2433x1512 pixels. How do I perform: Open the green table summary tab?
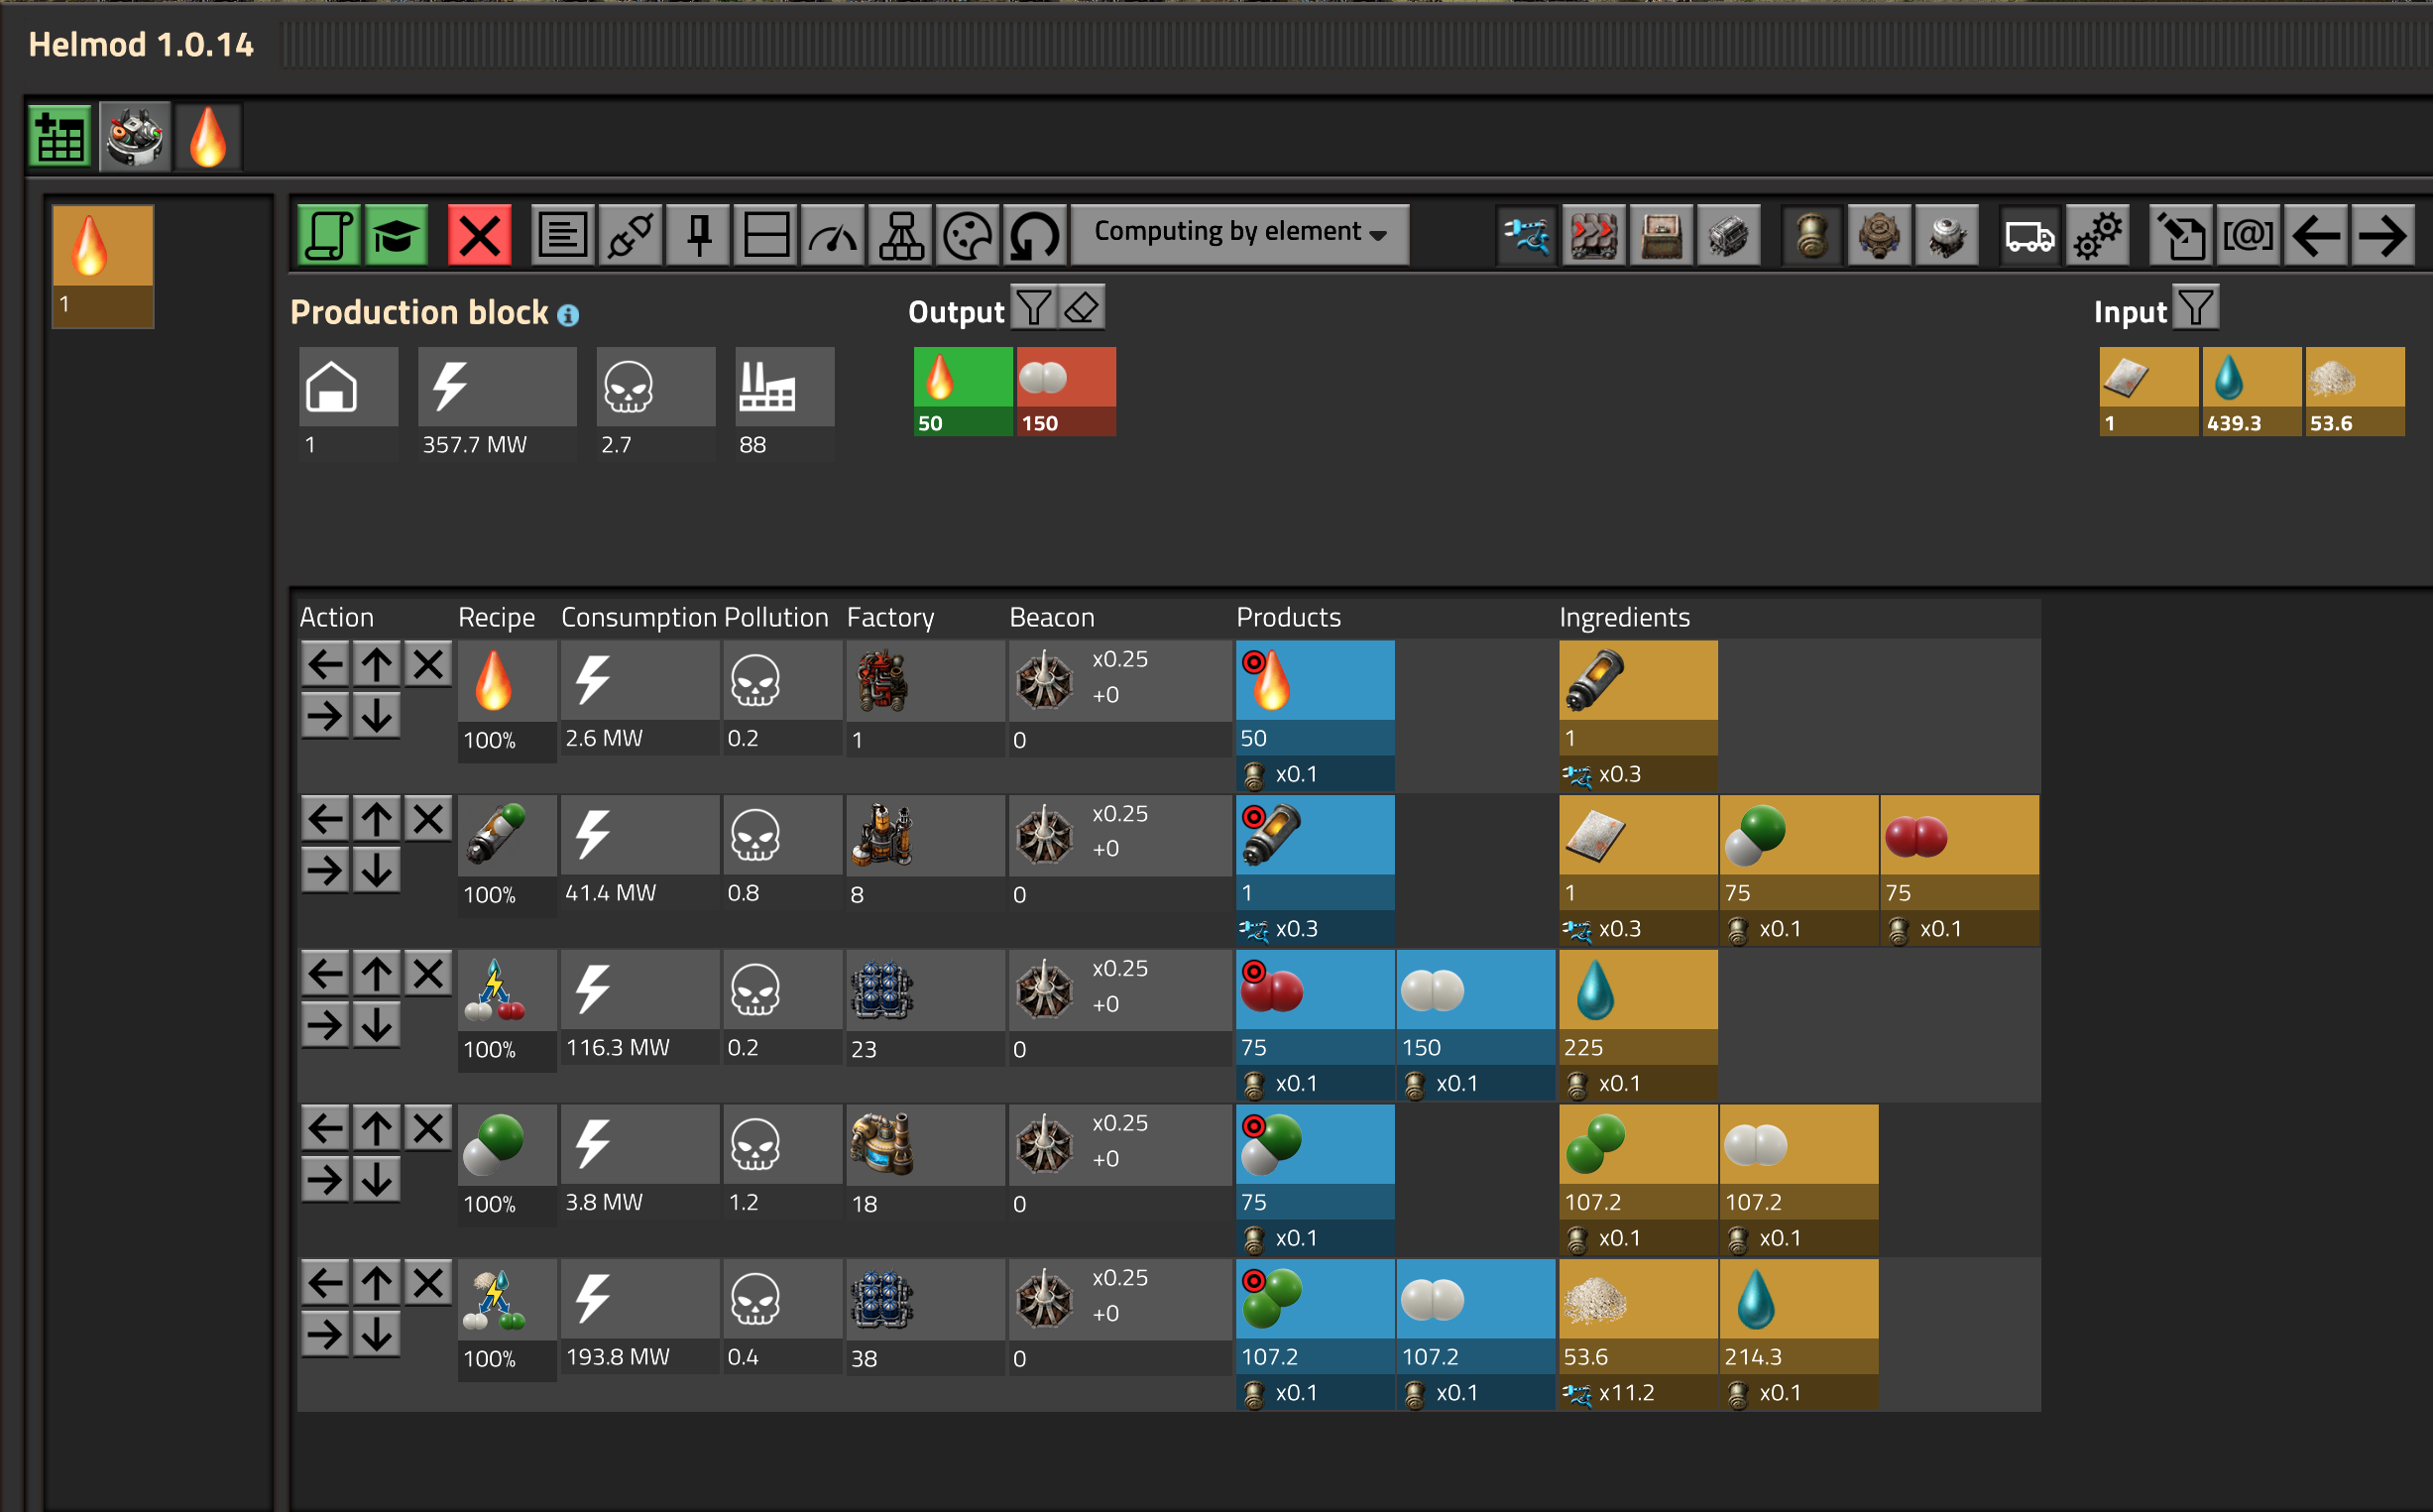tap(60, 137)
